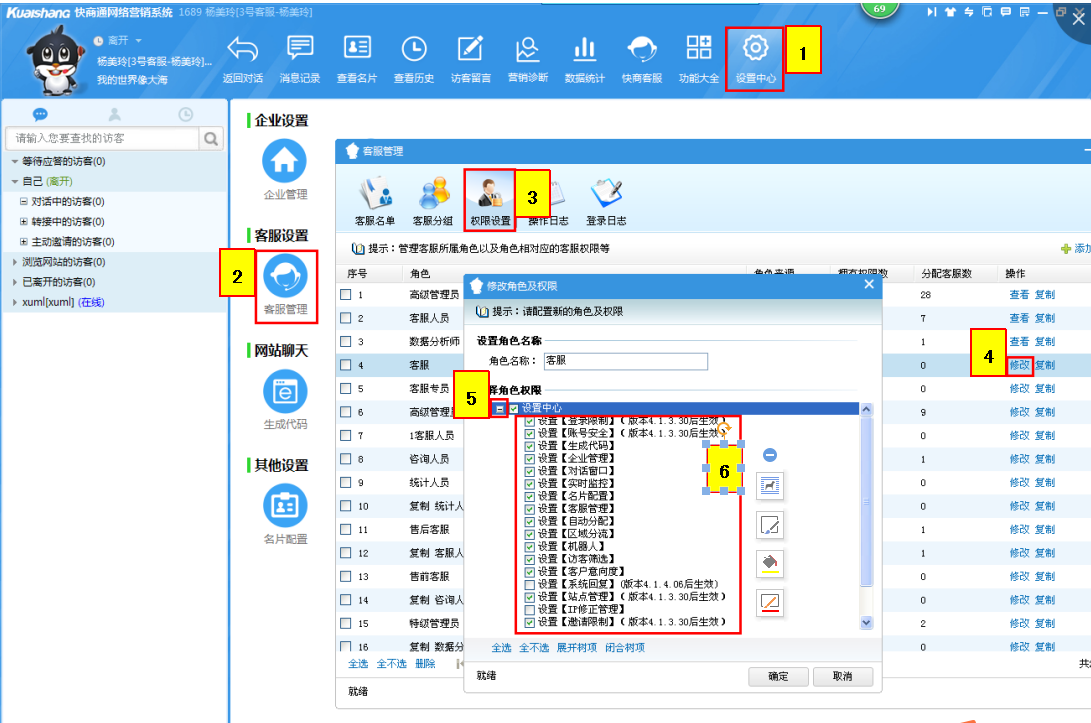This screenshot has height=723, width=1091.
Task: Expand the 等待应答的访客 group
Action: pos(15,162)
